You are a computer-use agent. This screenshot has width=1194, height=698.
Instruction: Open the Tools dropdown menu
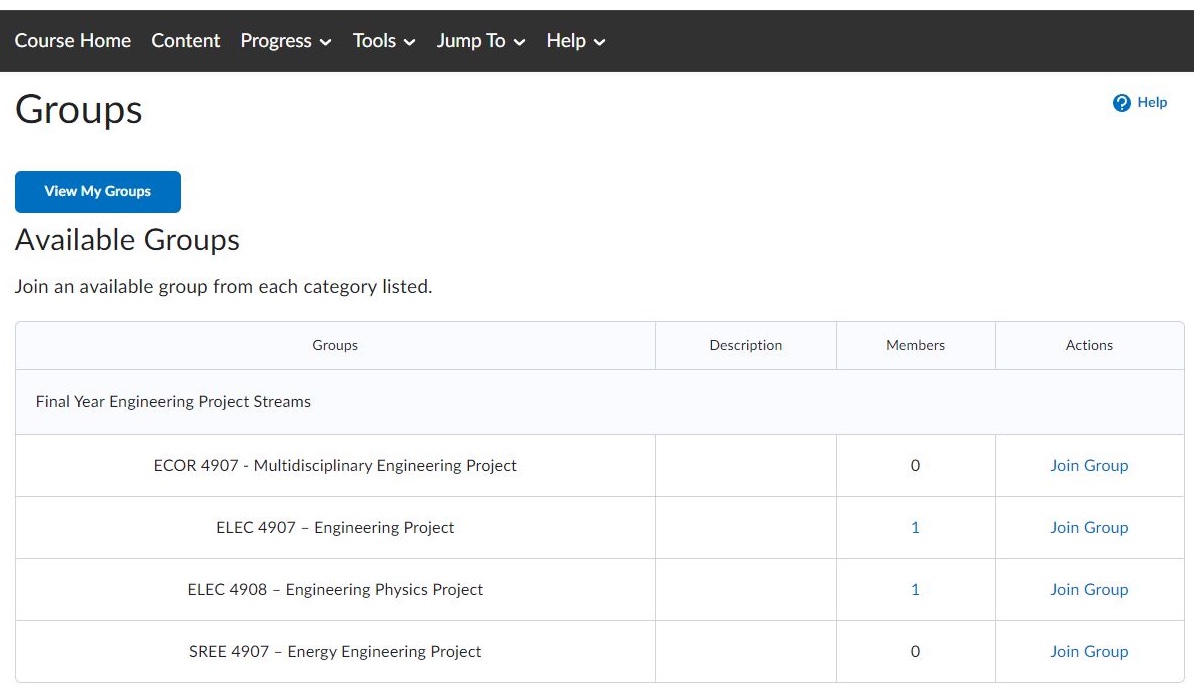click(x=384, y=41)
